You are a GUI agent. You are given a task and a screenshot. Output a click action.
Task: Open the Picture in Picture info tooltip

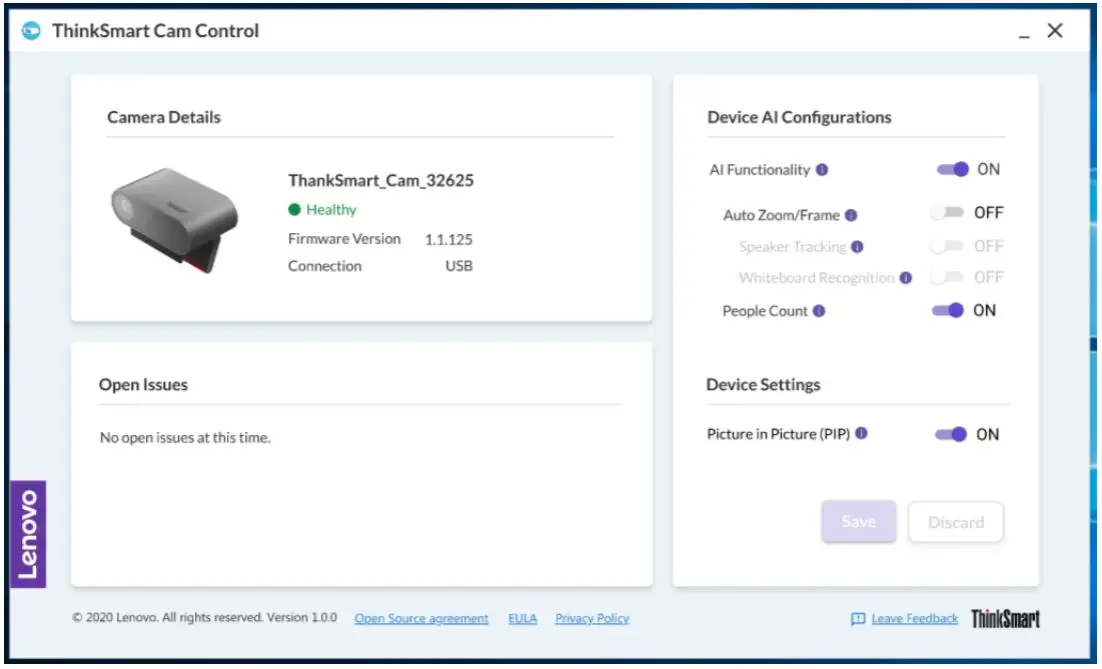[x=861, y=433]
